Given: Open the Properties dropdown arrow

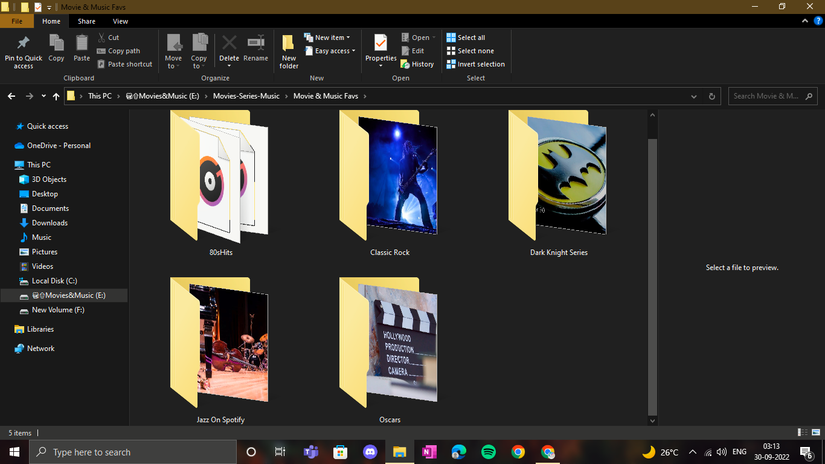Looking at the screenshot, I should pos(380,66).
